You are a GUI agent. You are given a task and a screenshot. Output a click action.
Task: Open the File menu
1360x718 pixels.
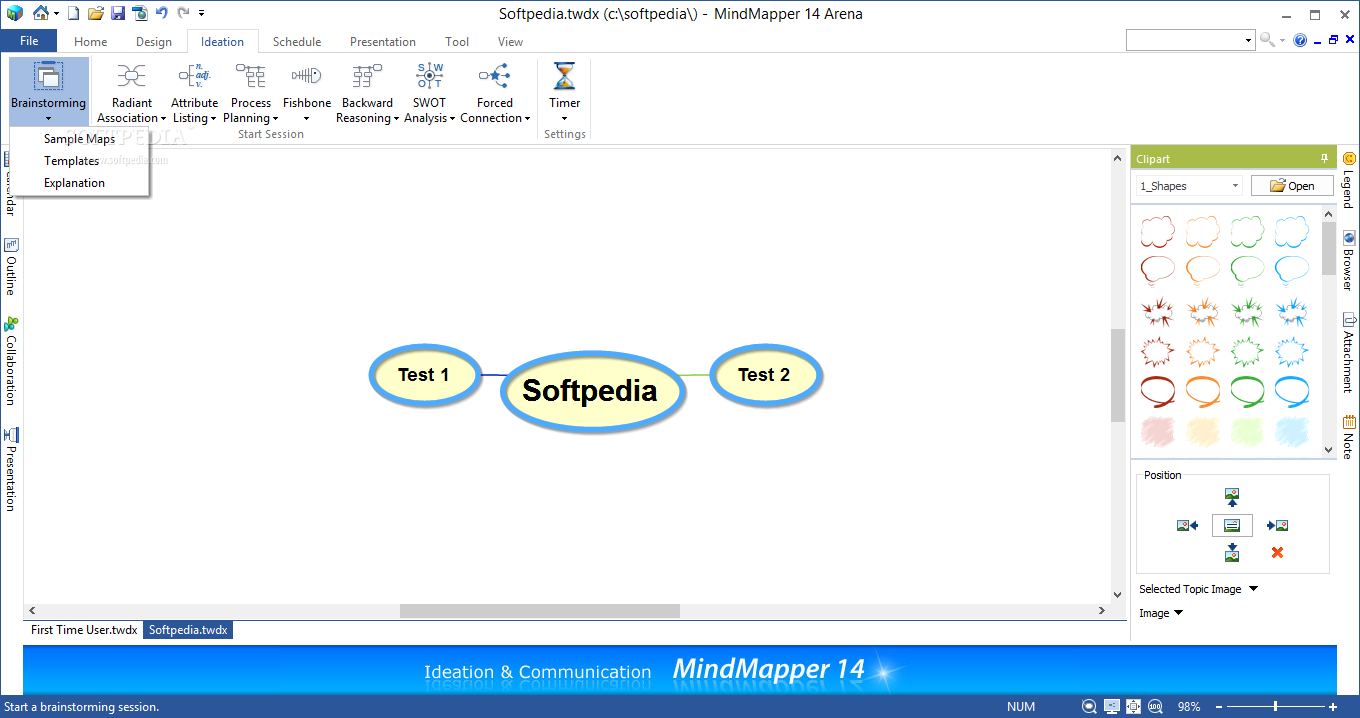tap(28, 41)
